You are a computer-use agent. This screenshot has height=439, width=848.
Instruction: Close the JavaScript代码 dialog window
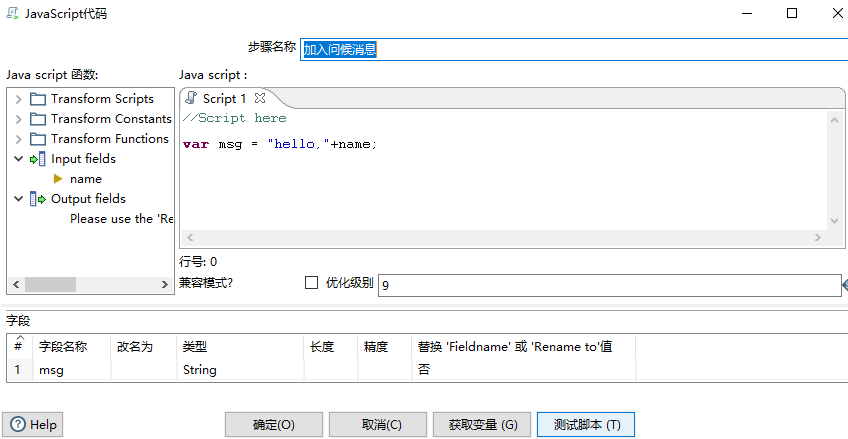coord(837,14)
